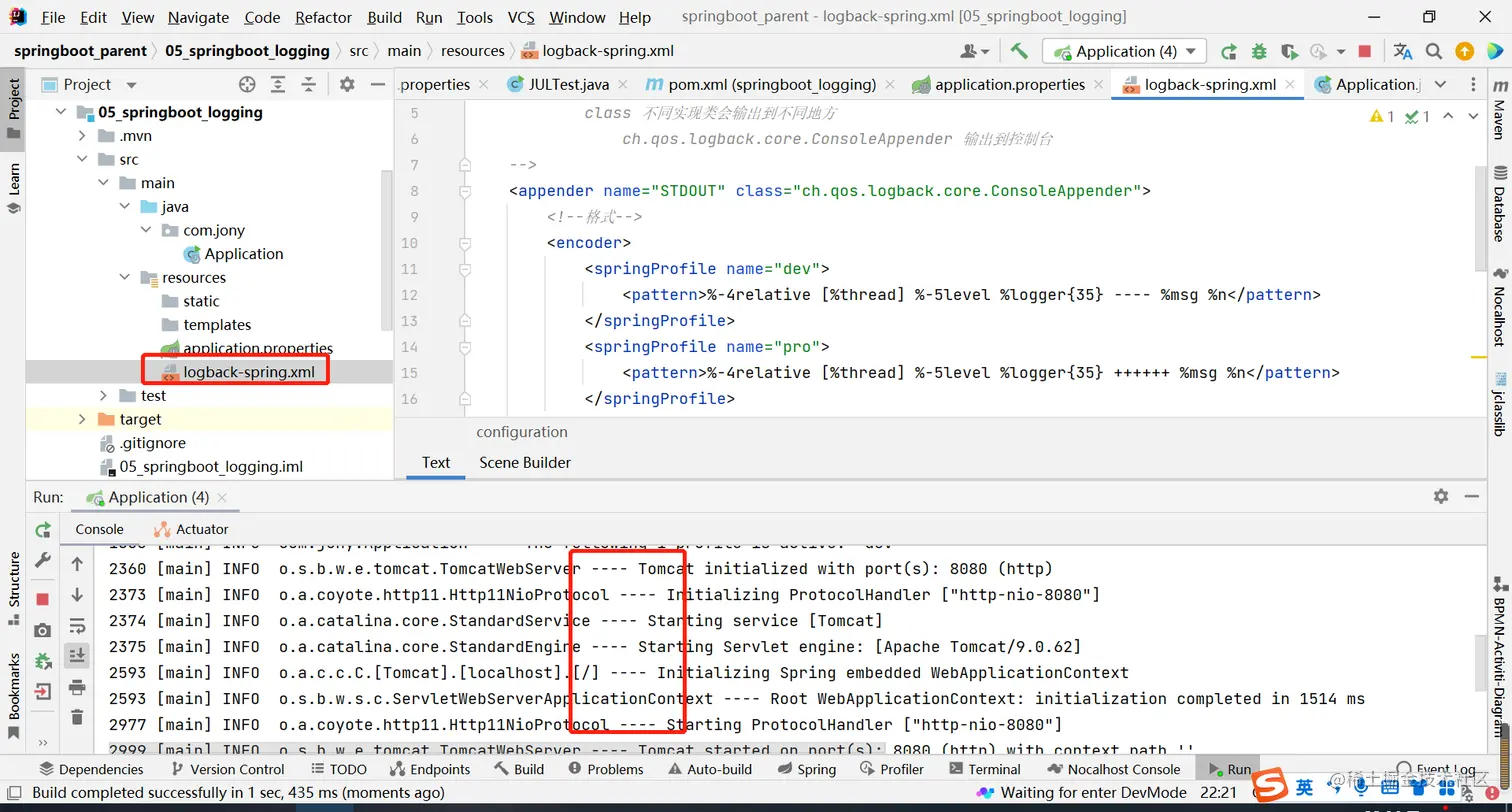Open the Terminal tool window
The image size is (1512, 812).
click(x=983, y=769)
